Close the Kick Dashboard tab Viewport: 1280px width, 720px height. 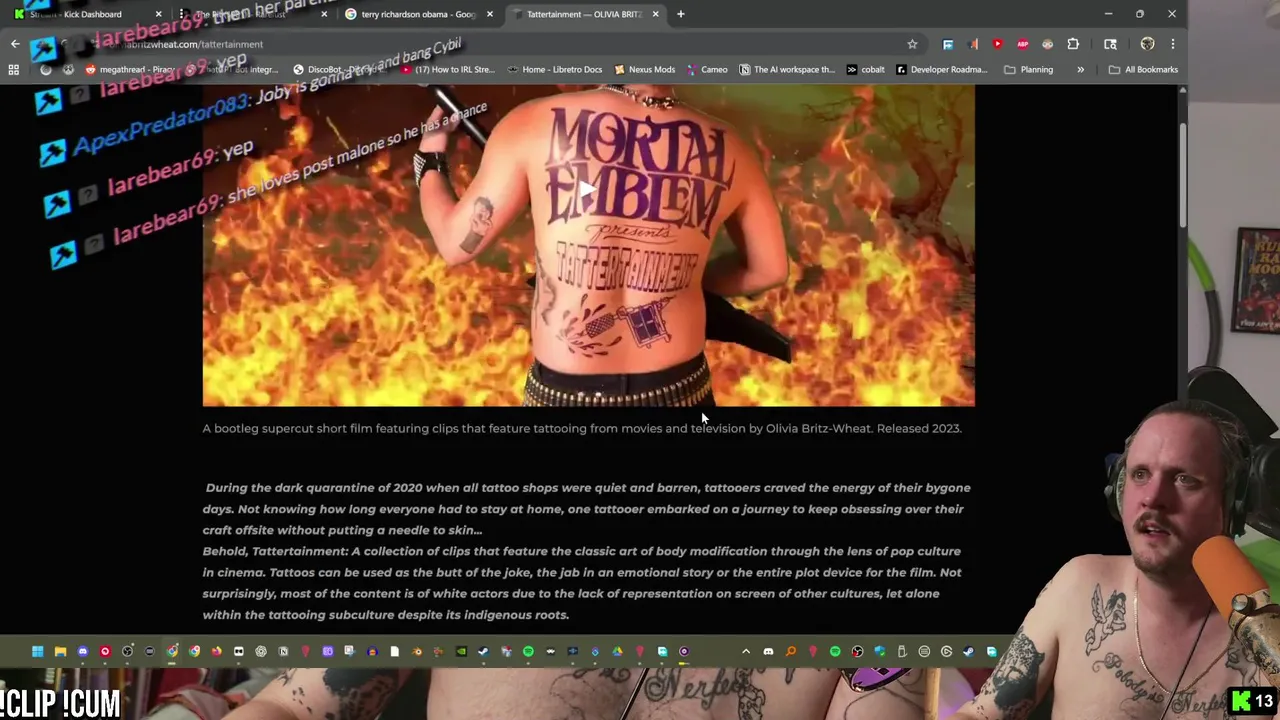tap(158, 14)
